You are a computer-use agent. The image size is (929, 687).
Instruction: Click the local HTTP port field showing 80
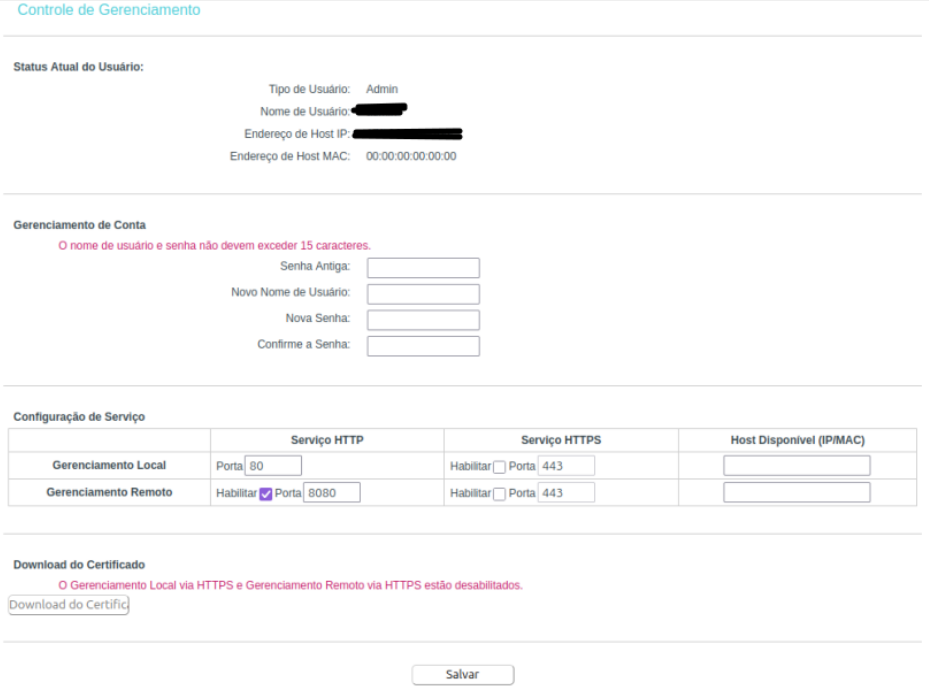click(272, 466)
